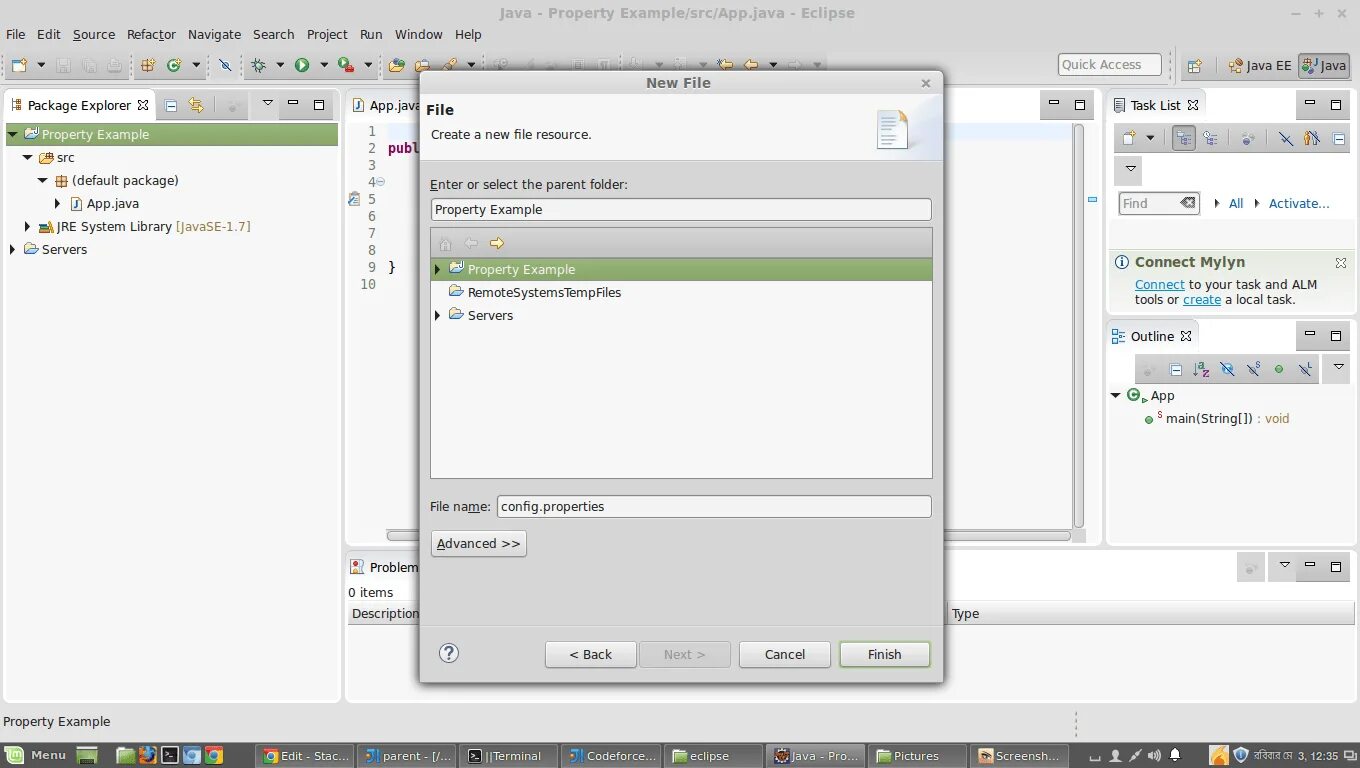1360x768 pixels.
Task: Open the Window menu
Action: [419, 34]
